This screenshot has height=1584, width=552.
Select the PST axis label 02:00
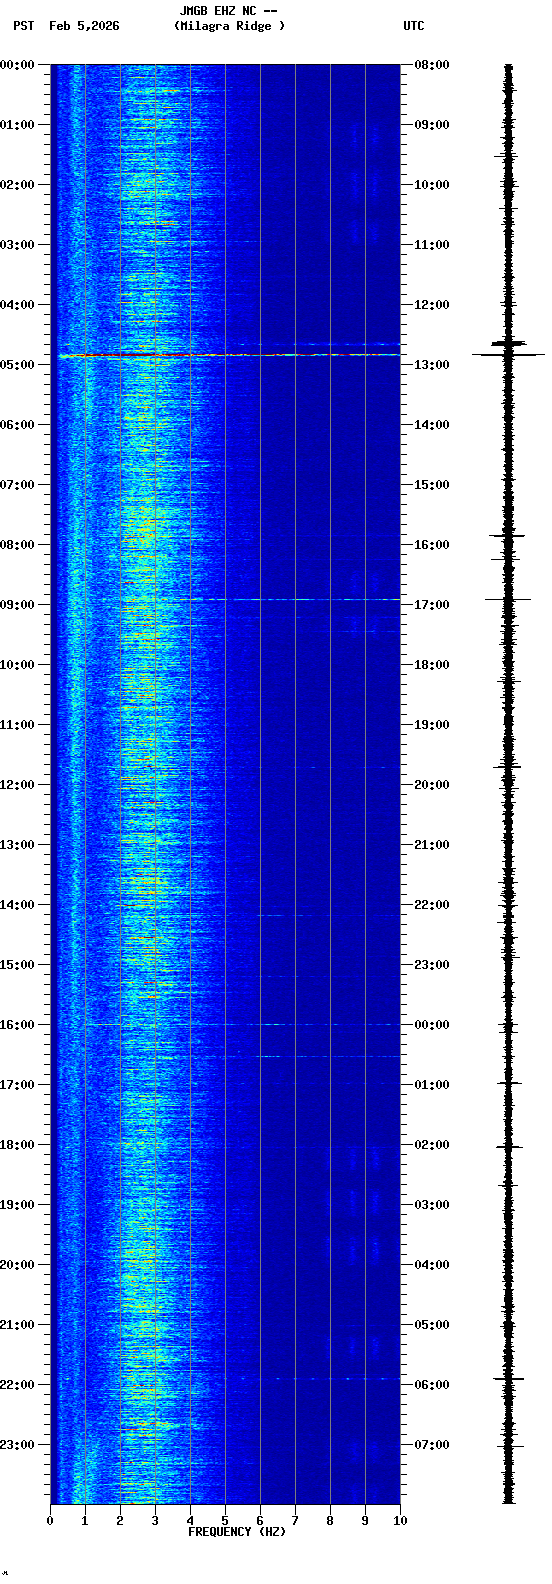point(18,185)
